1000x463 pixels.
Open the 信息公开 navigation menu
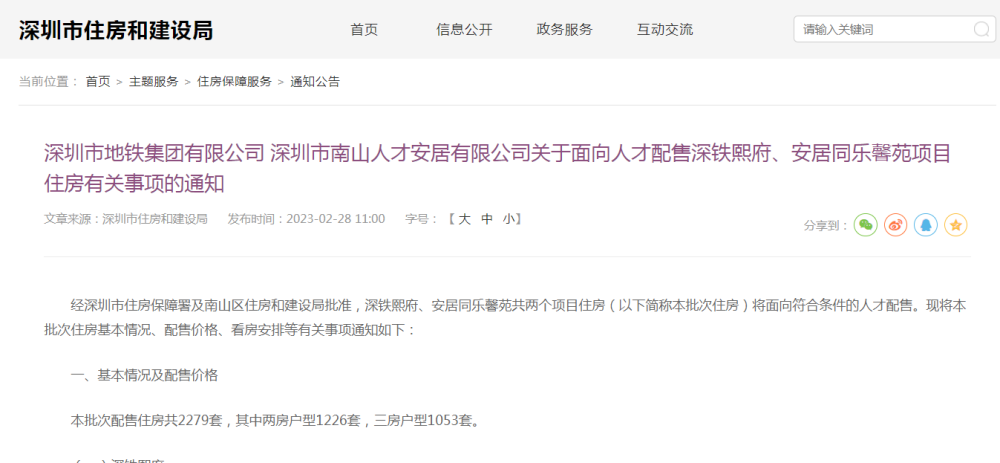click(x=464, y=29)
